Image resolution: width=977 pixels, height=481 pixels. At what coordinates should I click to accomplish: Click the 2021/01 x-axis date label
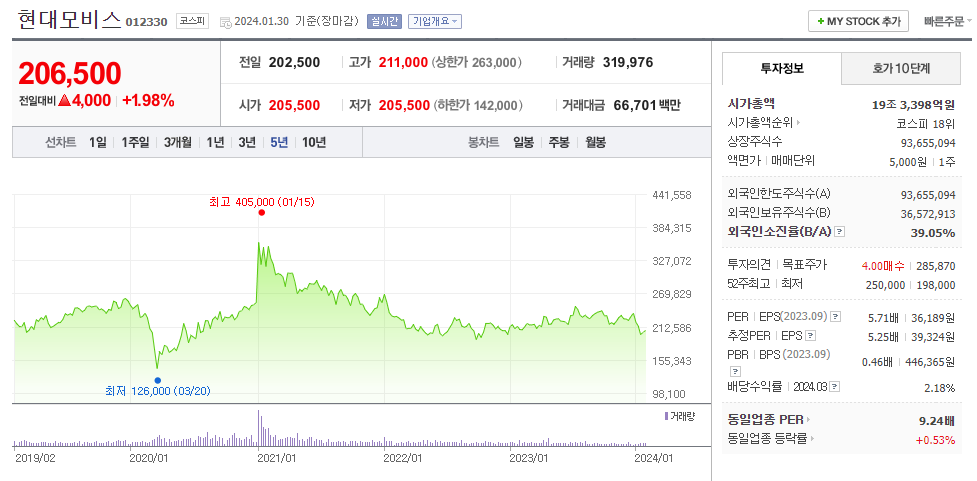tap(276, 459)
